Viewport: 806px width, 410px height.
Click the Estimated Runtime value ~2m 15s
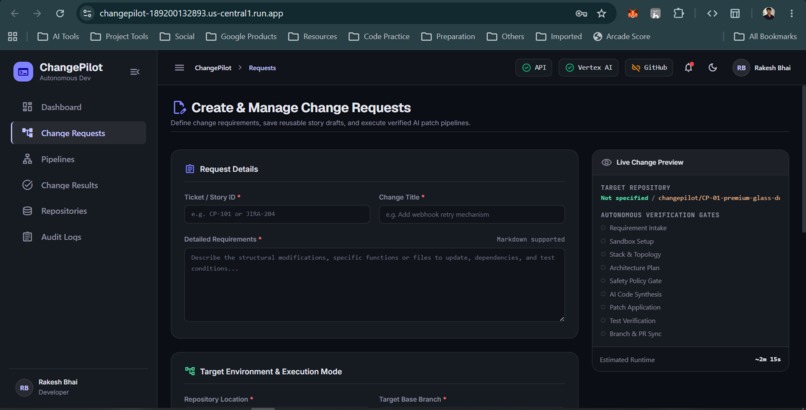point(767,360)
